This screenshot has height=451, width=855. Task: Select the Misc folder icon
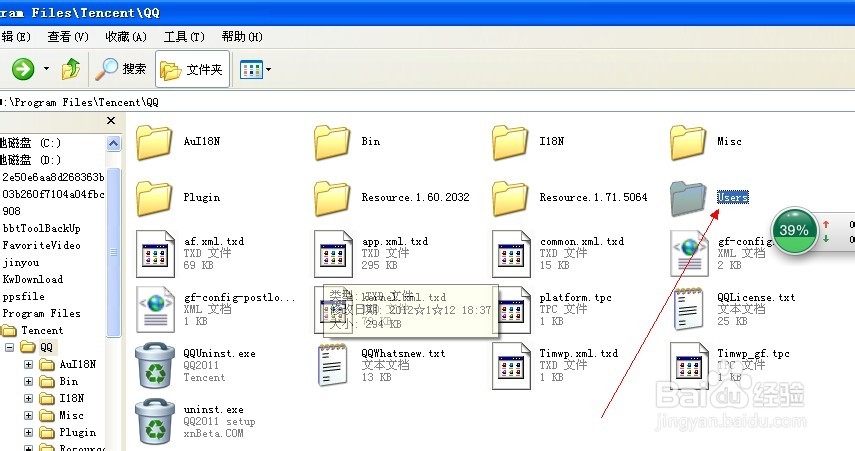point(688,142)
